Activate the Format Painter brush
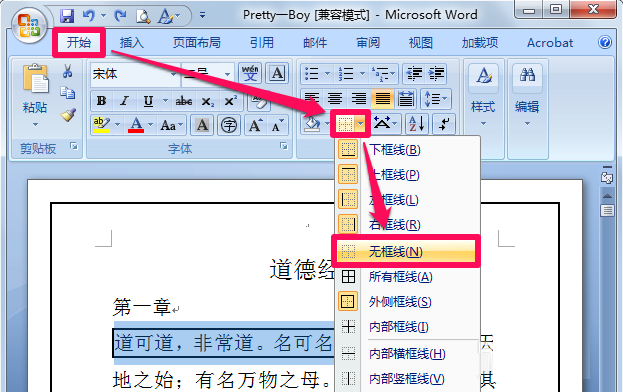Viewport: 623px width, 392px height. [x=68, y=115]
